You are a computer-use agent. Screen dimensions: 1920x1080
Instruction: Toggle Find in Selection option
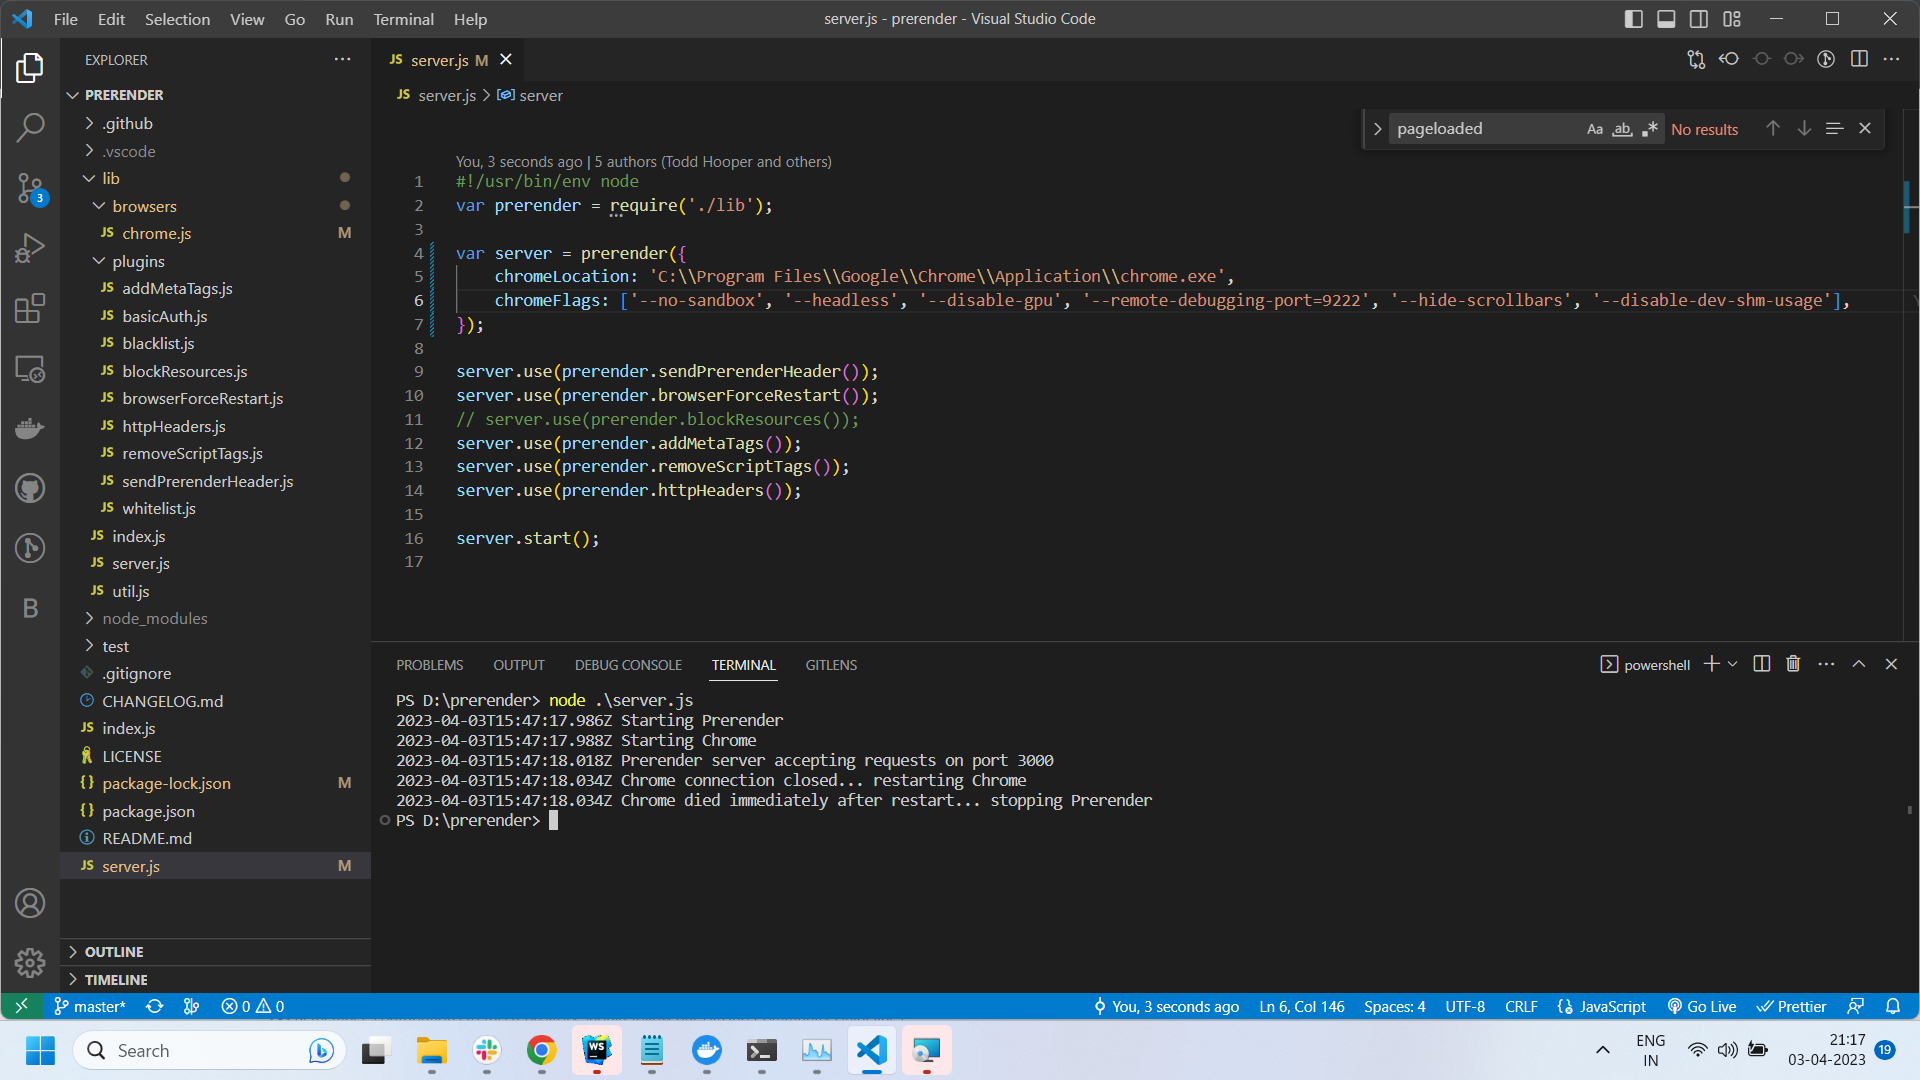(x=1834, y=128)
